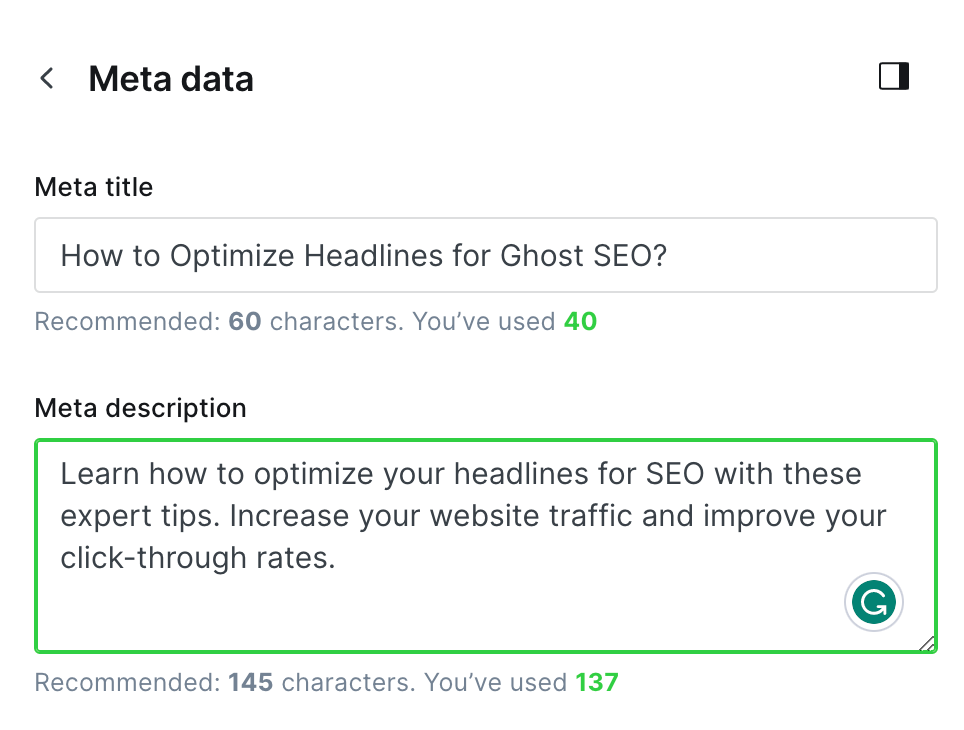Click the Meta description resize handle
Screen dimensions: 964x730
pyautogui.click(x=927, y=644)
